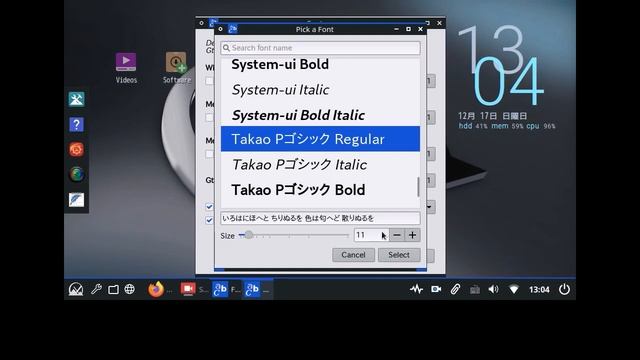Launch the orange lifebuoy icon in the dock
Screen dimensions: 640x360
pyautogui.click(x=76, y=149)
